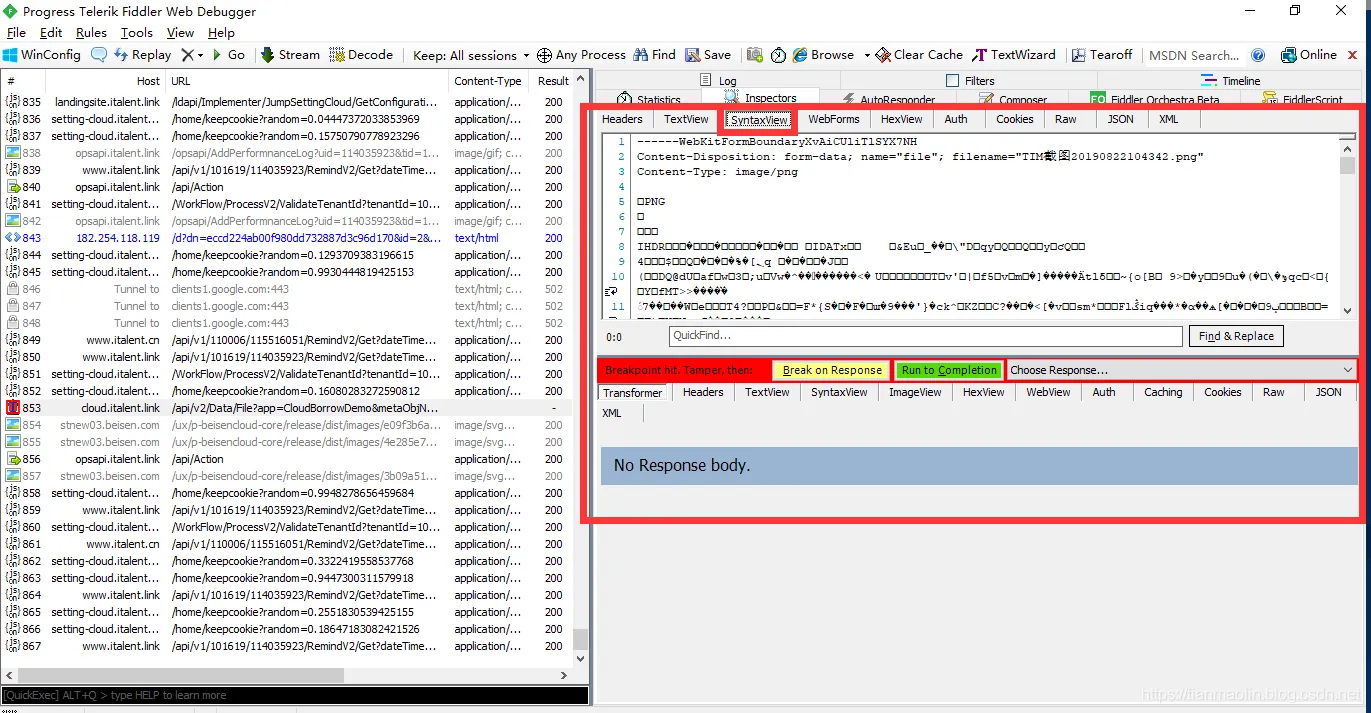
Task: Click the Find & Replace button
Action: [1236, 336]
